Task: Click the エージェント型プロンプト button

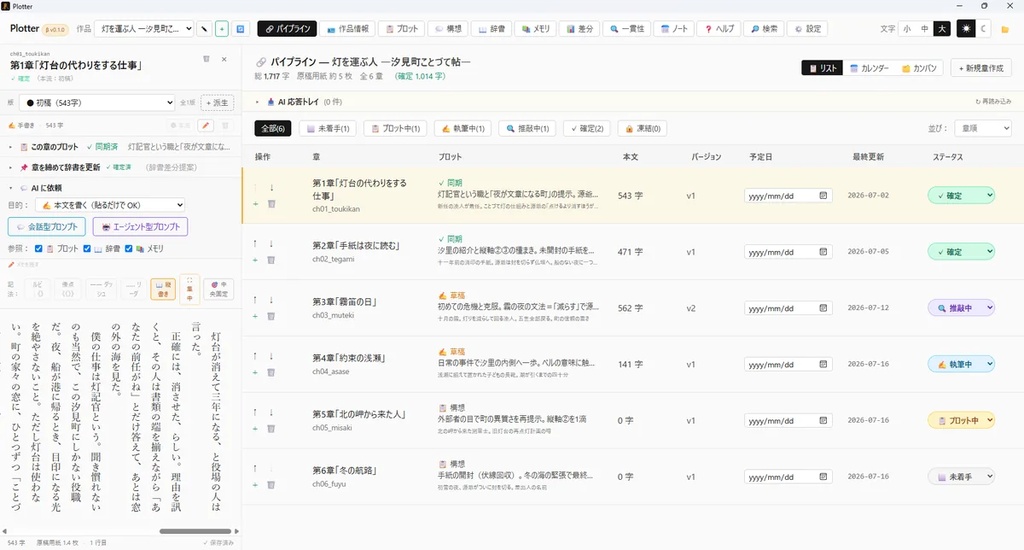Action: [x=140, y=227]
